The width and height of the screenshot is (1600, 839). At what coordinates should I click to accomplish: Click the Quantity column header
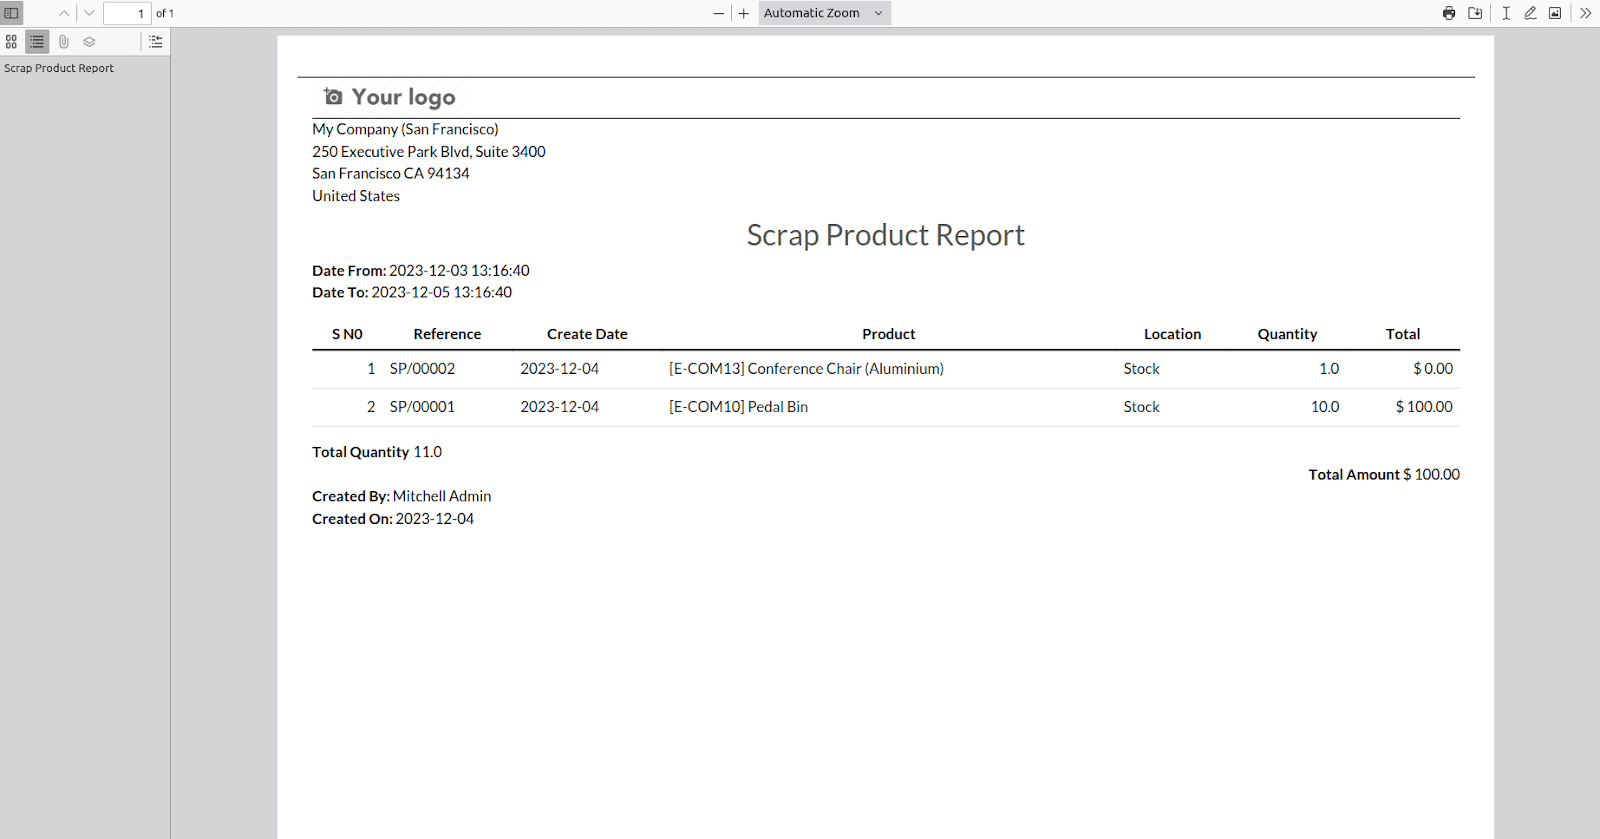(x=1287, y=334)
